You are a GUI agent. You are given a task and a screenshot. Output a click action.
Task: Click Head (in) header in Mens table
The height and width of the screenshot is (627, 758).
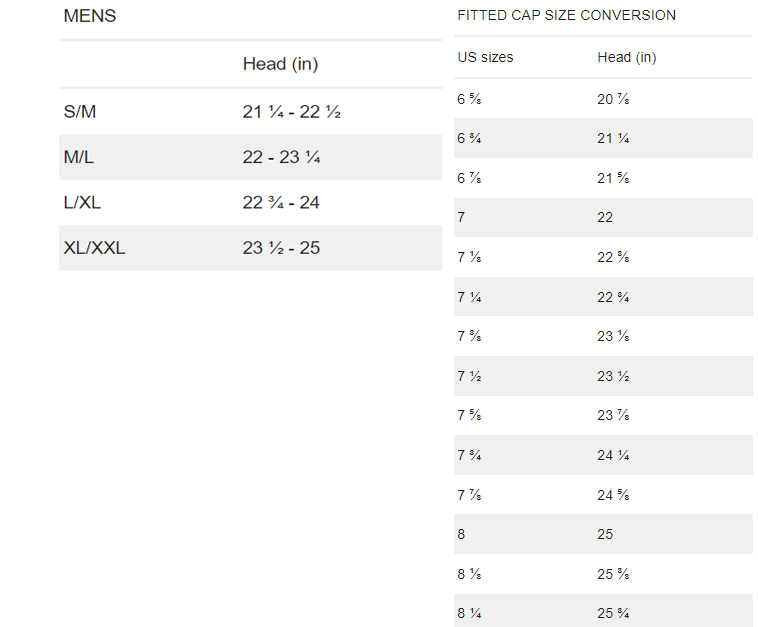click(x=280, y=64)
